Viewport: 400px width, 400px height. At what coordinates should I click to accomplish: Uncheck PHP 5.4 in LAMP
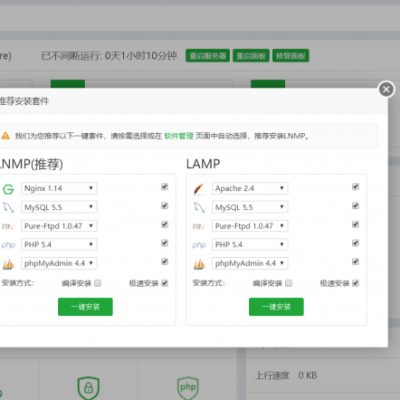[355, 243]
